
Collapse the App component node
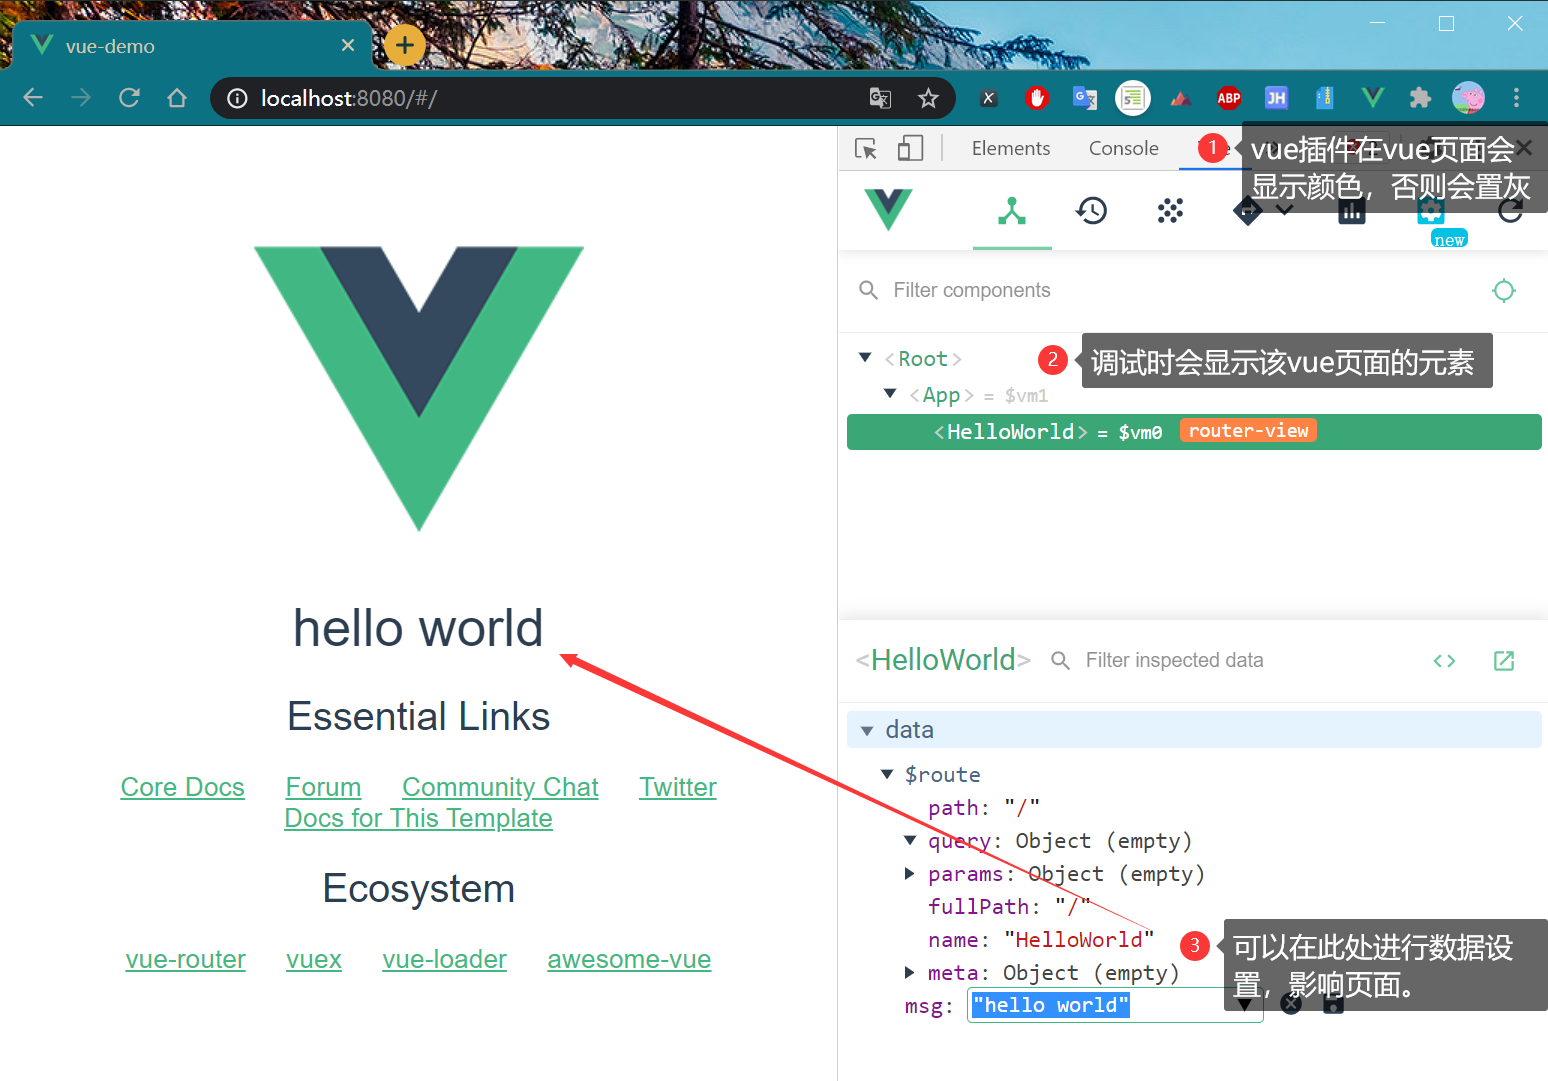click(x=890, y=394)
